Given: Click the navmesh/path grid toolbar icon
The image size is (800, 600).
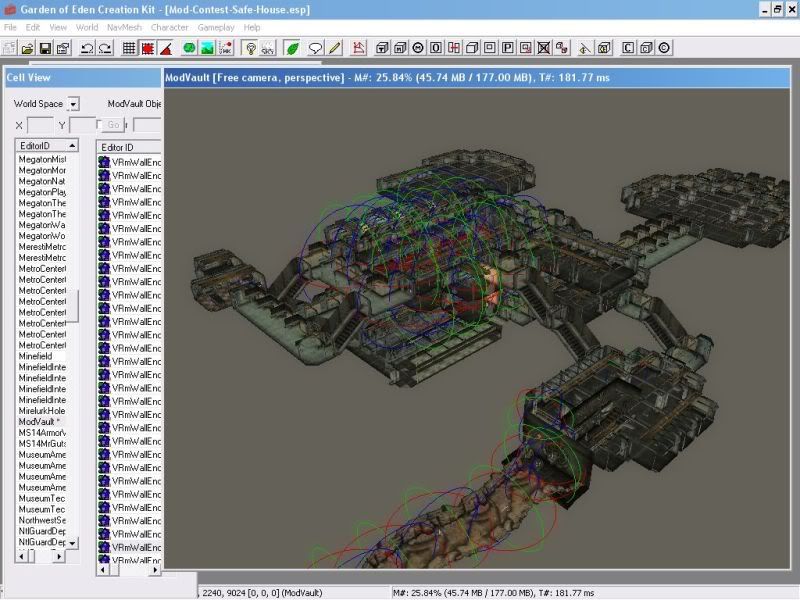Looking at the screenshot, I should (x=226, y=48).
